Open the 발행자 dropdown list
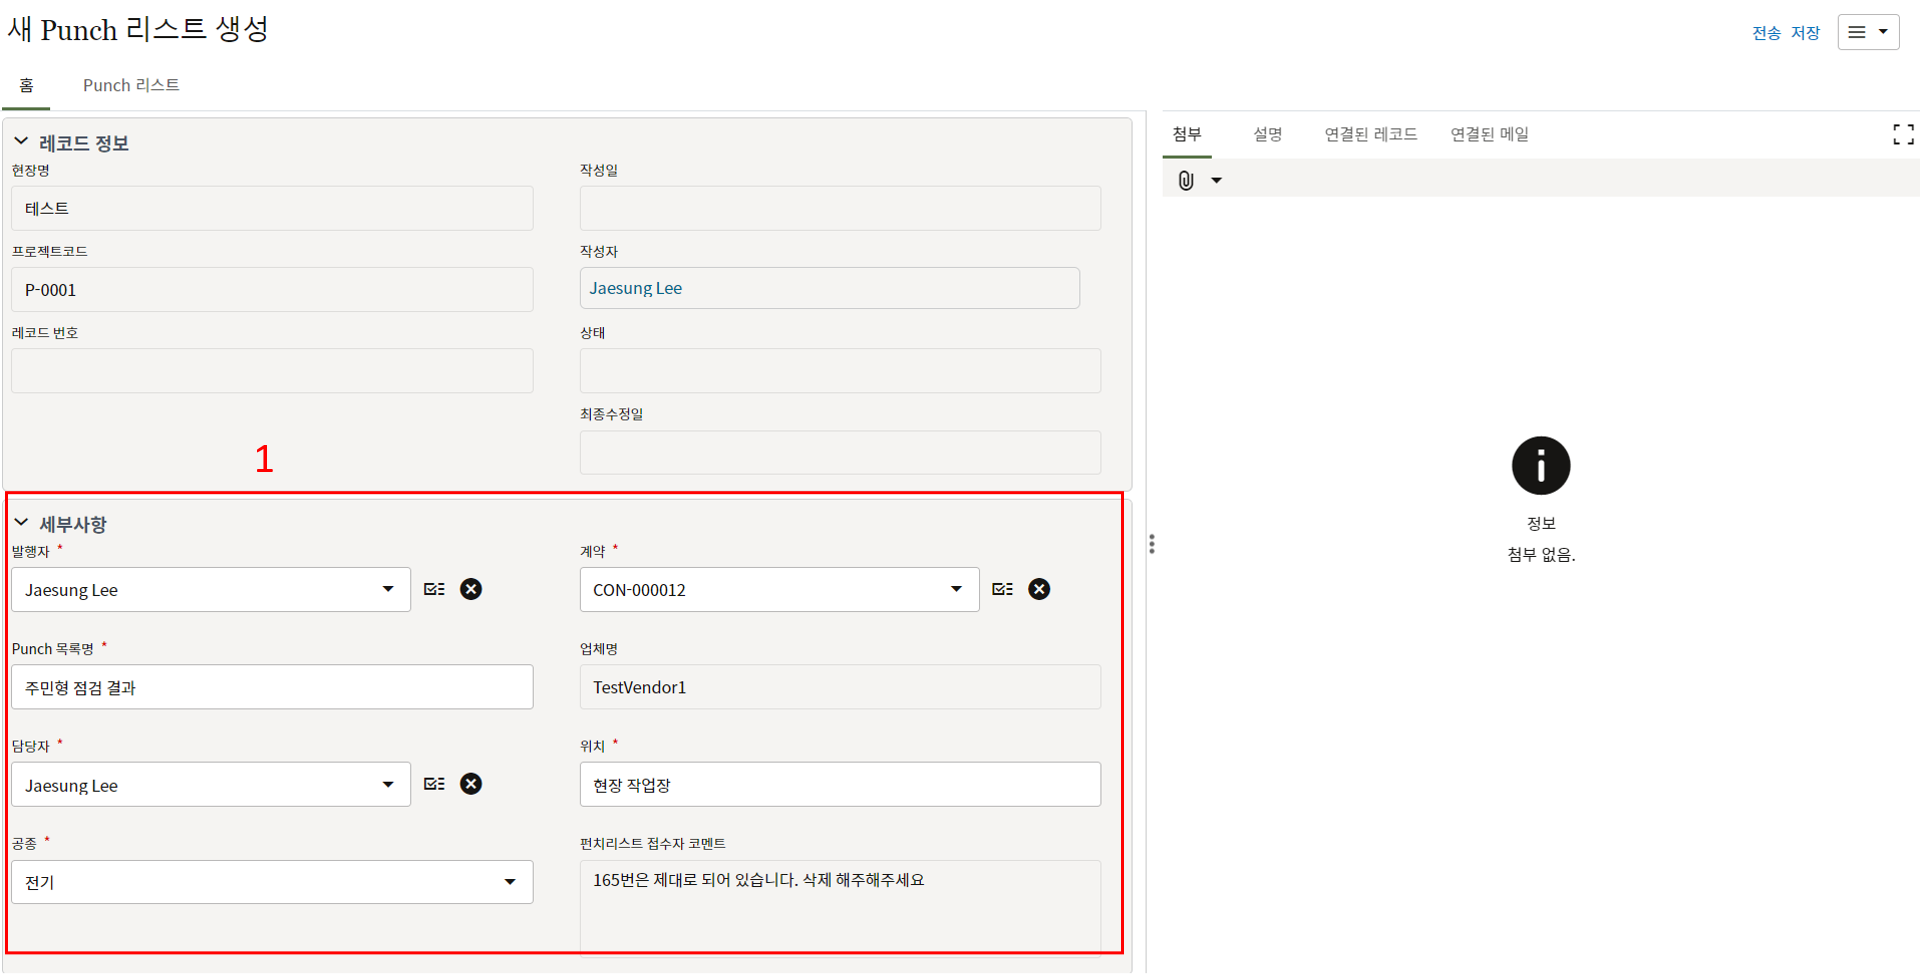Viewport: 1920px width, 980px height. 388,589
